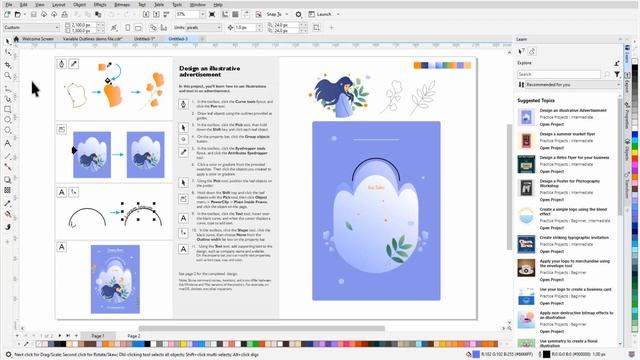This screenshot has height=360, width=640.
Task: Open the Effects menu
Action: coord(100,4)
